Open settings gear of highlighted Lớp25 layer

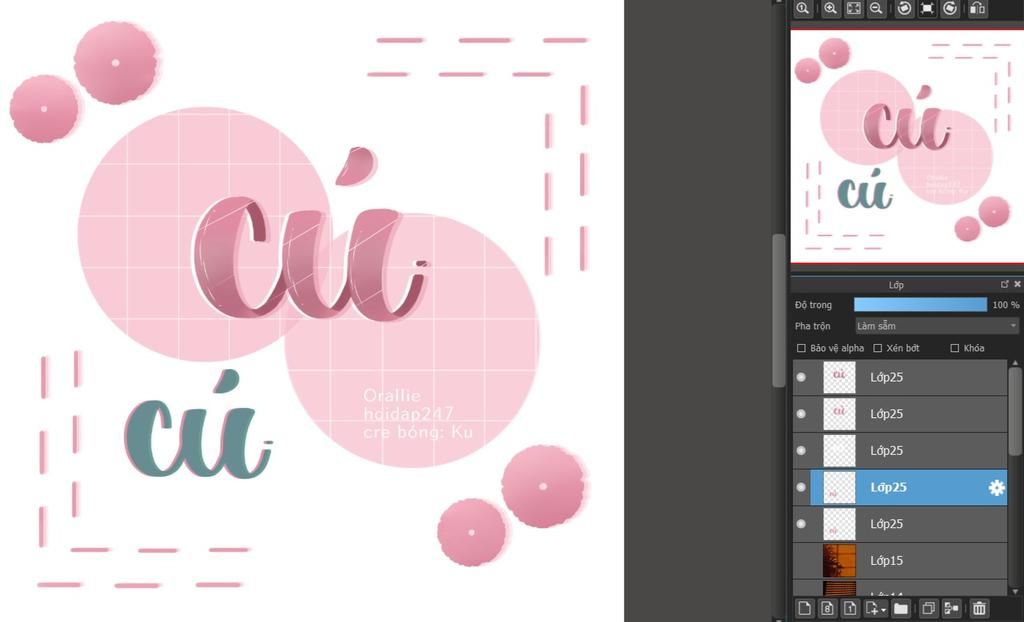tap(997, 487)
